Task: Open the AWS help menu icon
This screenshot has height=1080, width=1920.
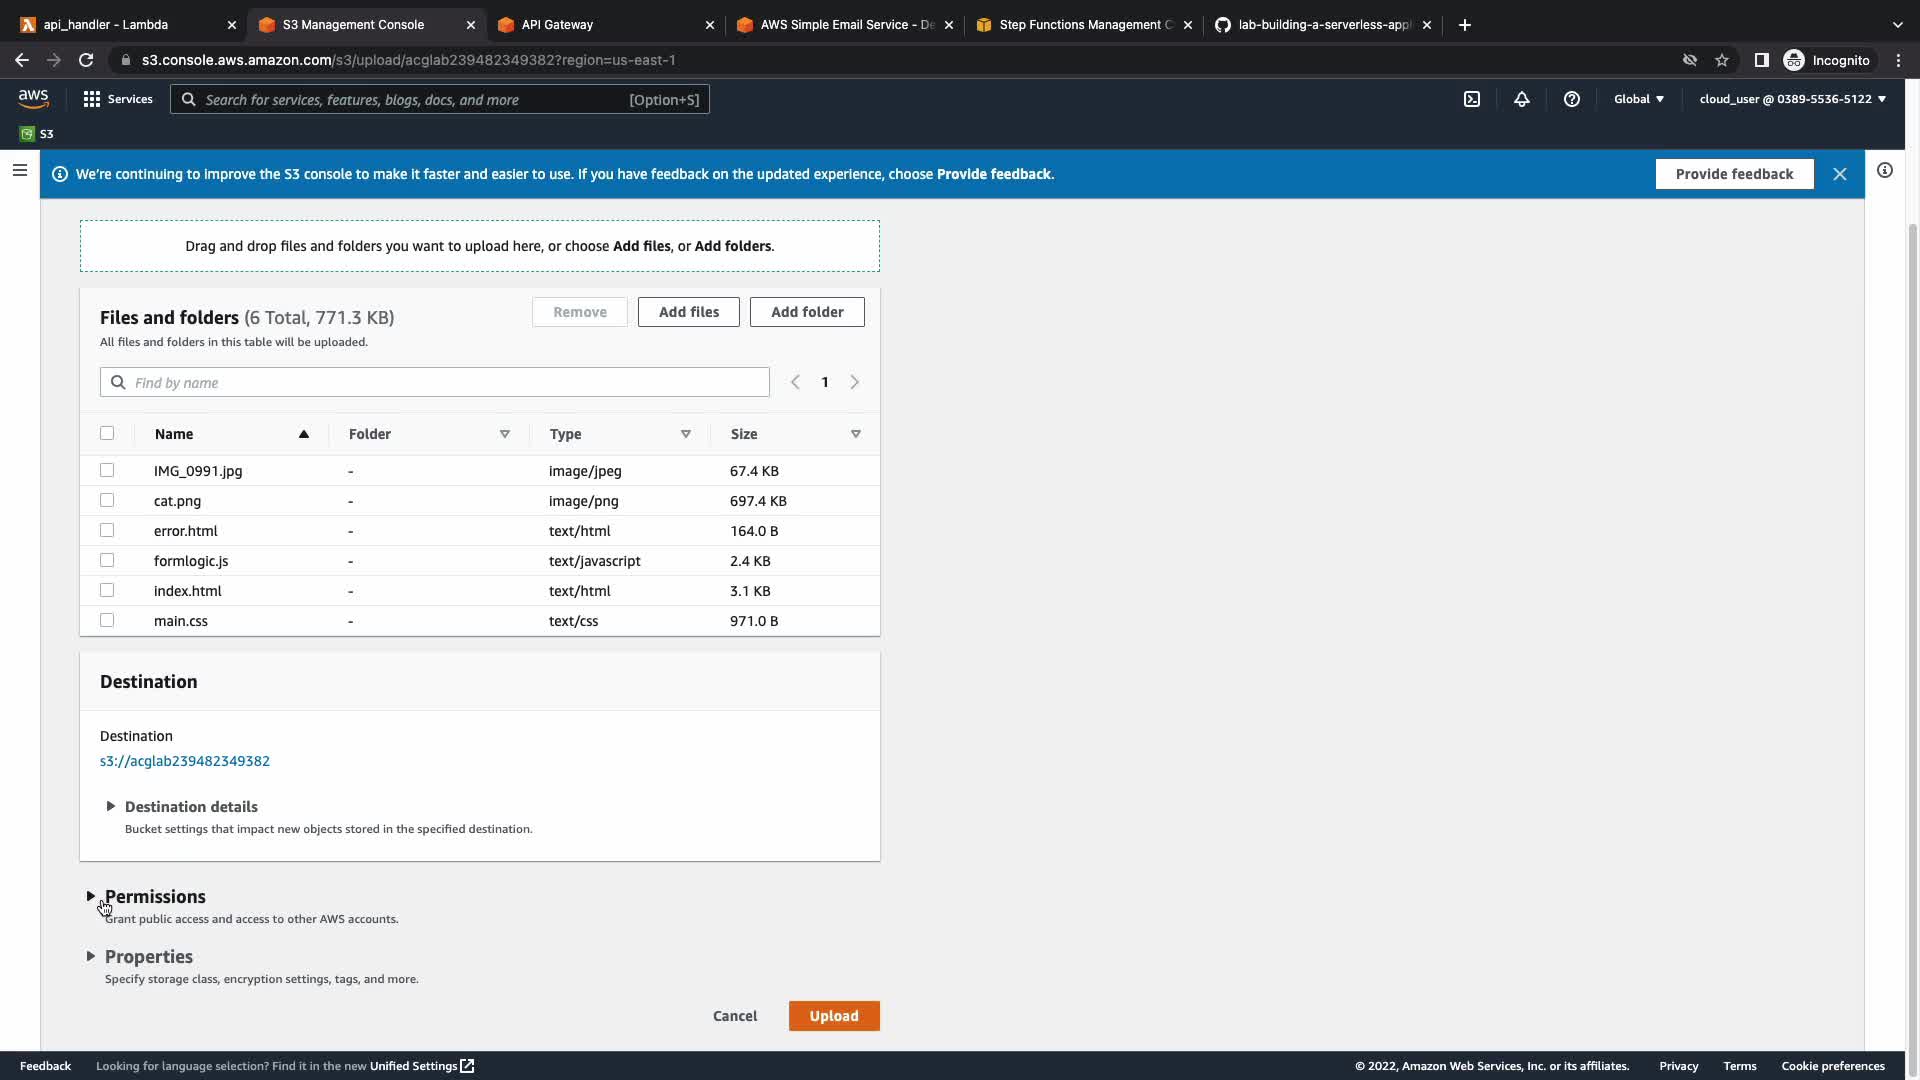Action: pos(1571,99)
